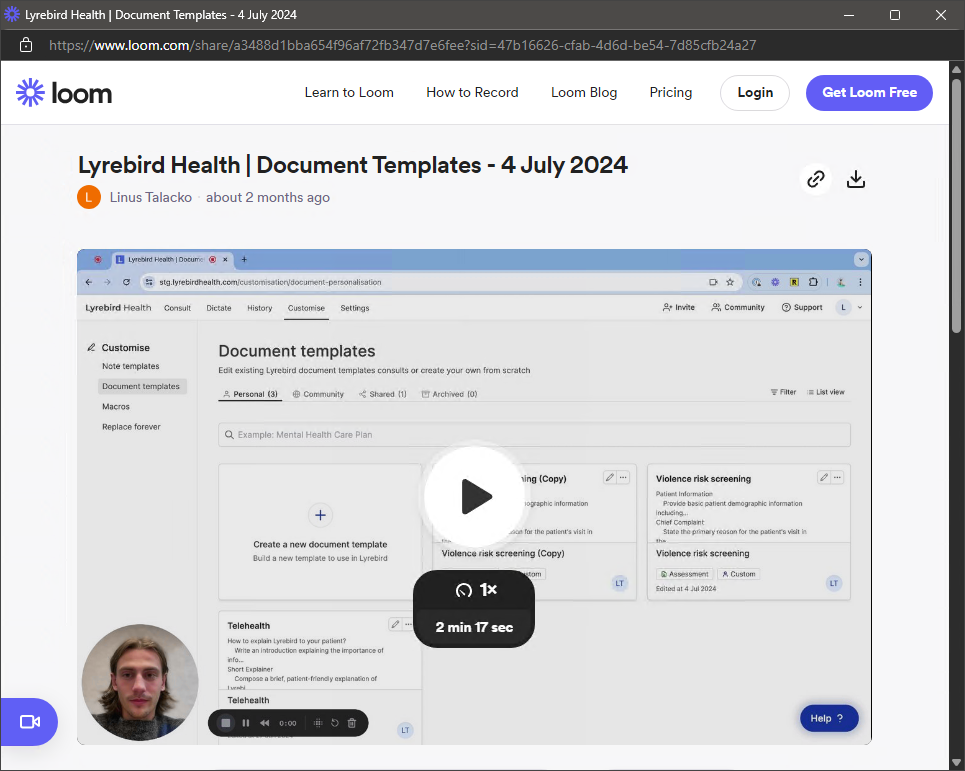The width and height of the screenshot is (965, 771).
Task: Click the bookmark star in the recorded browser
Action: [x=730, y=282]
